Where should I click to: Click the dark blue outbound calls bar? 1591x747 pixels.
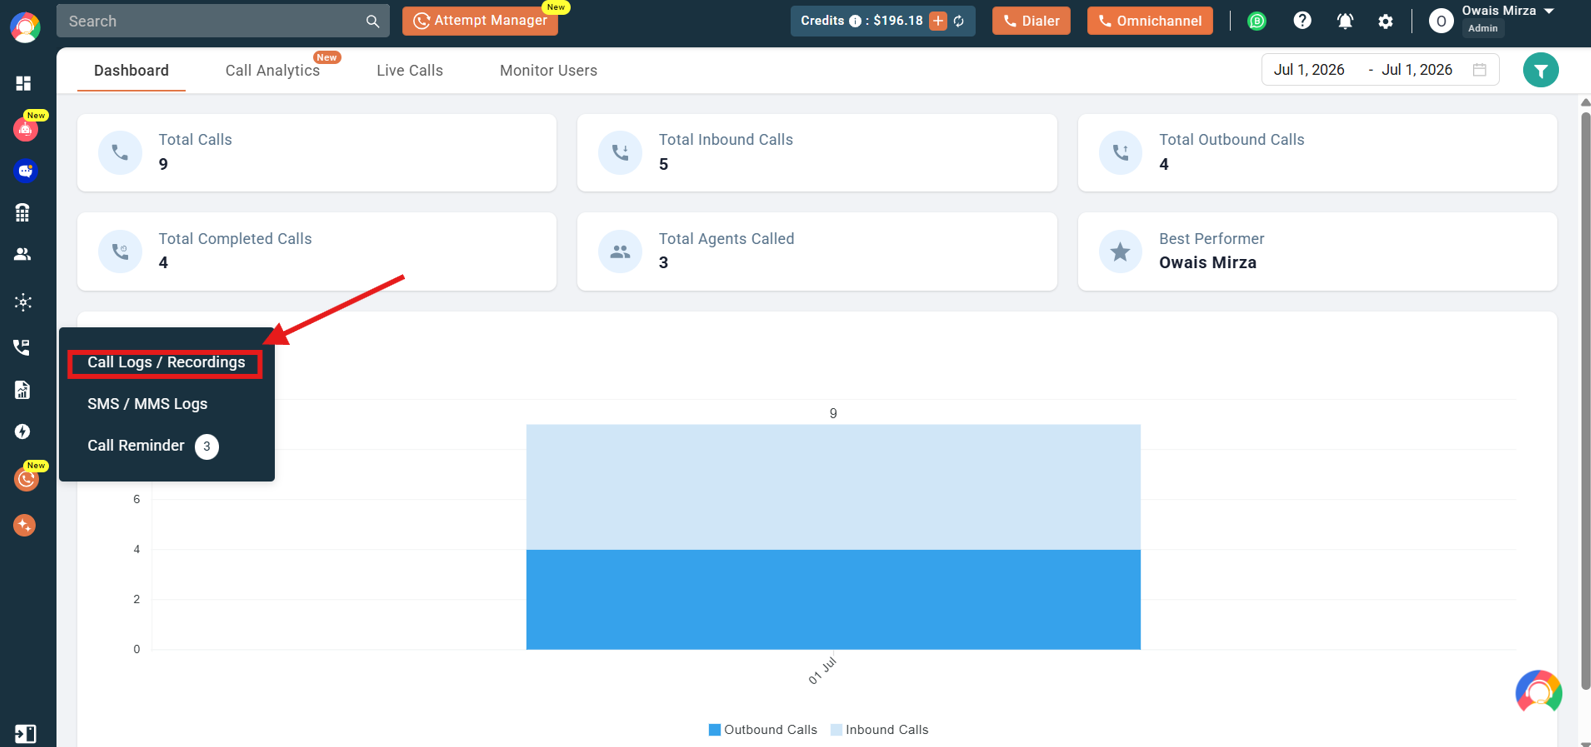pyautogui.click(x=833, y=599)
